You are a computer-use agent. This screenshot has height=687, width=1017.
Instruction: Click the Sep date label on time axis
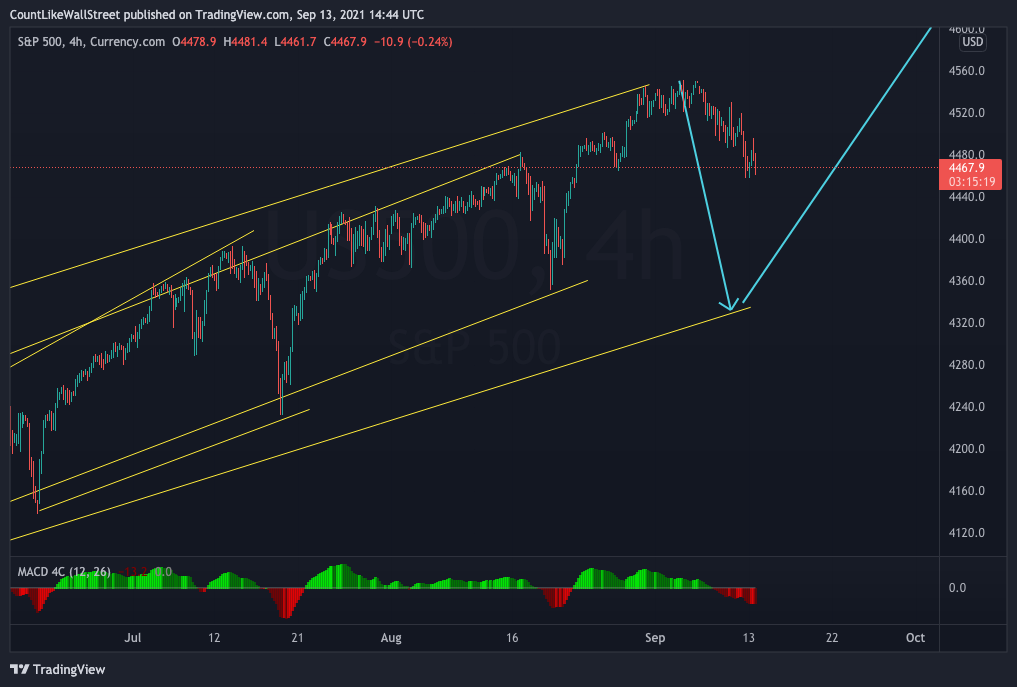tap(655, 638)
